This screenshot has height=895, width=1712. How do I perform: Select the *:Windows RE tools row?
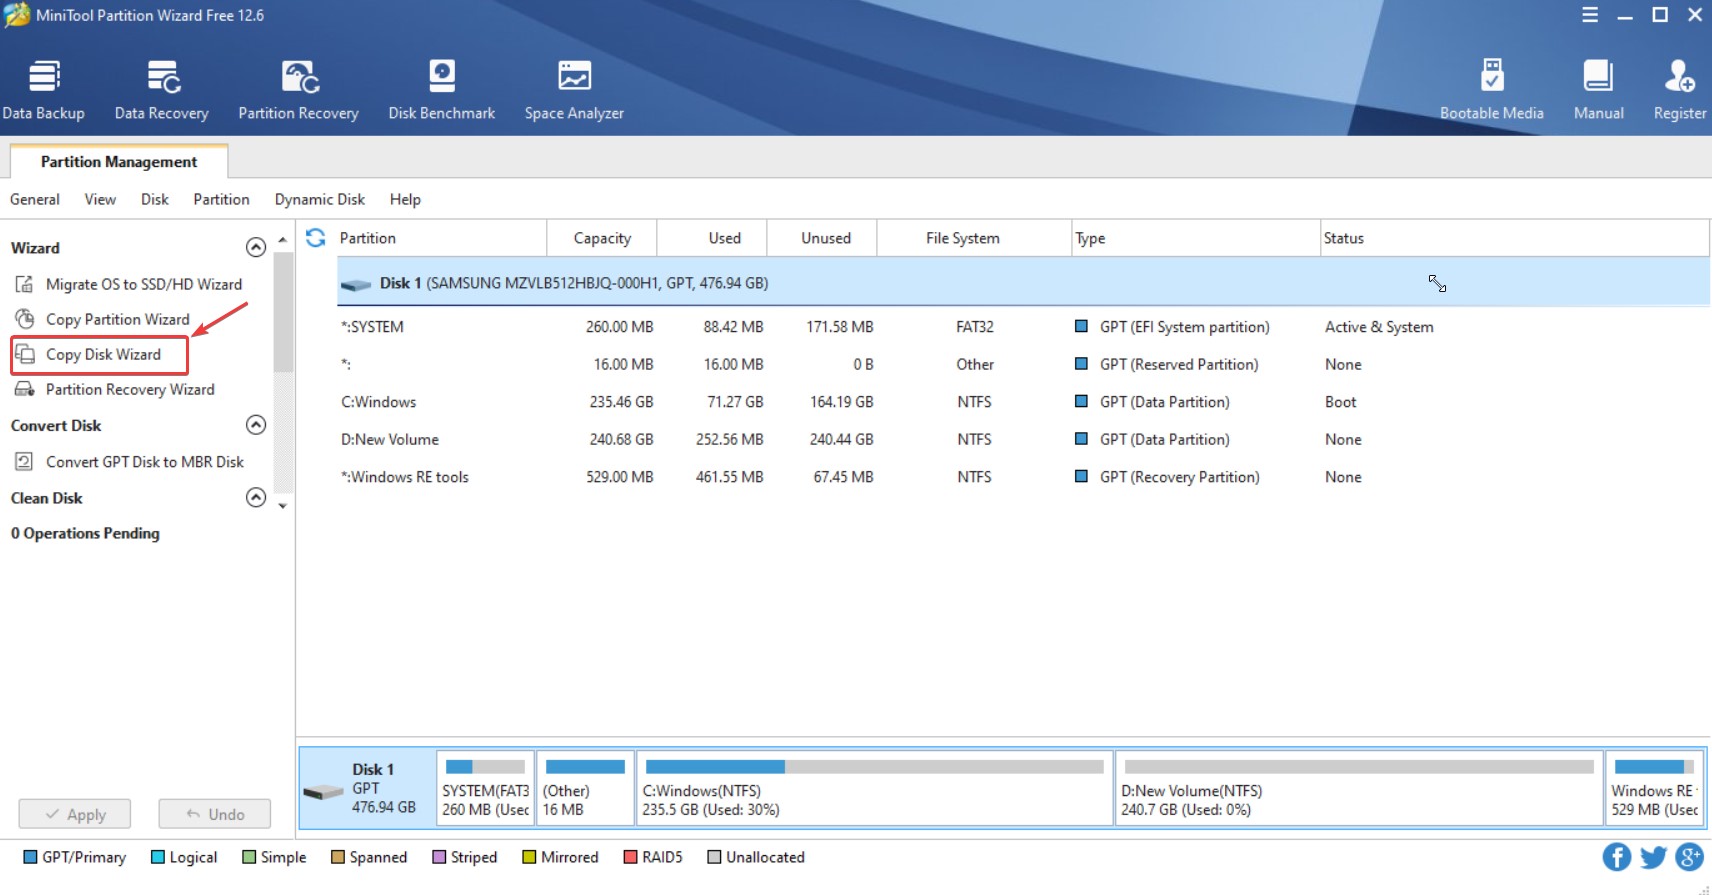1023,477
